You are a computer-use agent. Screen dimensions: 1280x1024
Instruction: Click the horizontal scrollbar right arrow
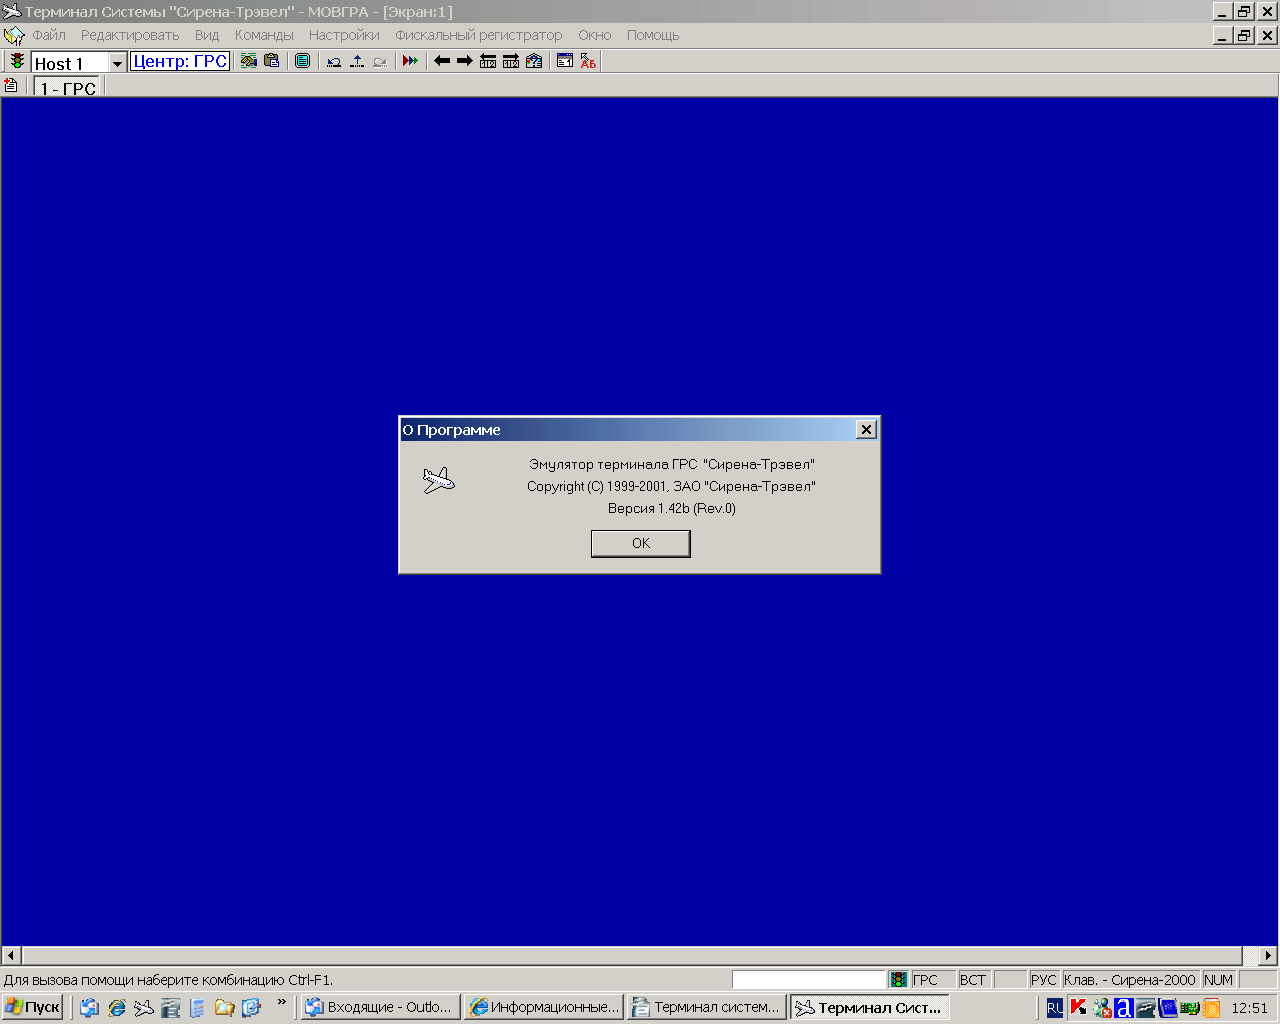1268,955
